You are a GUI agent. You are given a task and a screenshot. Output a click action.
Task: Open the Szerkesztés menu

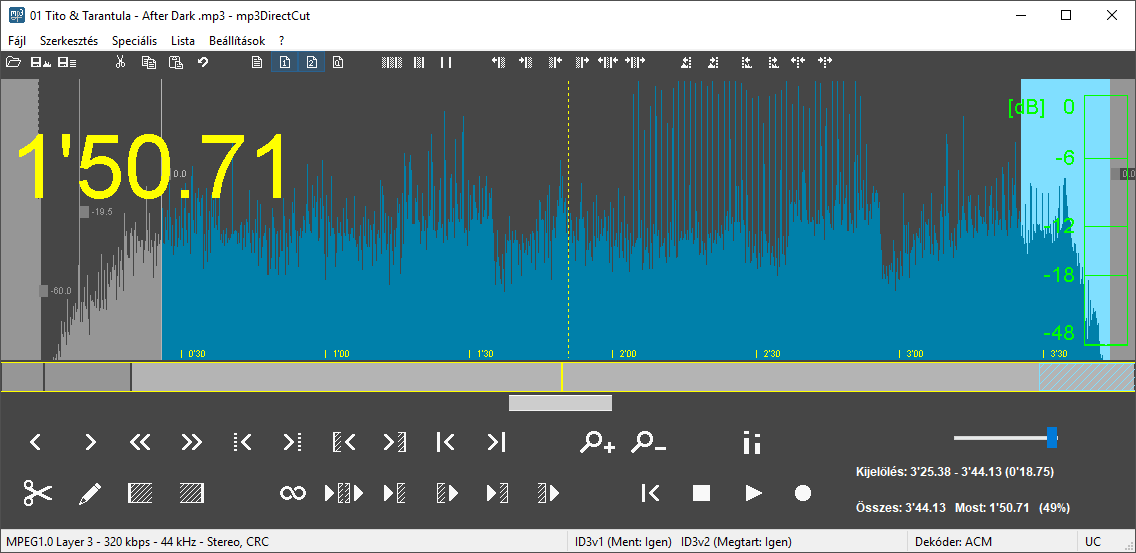point(69,41)
